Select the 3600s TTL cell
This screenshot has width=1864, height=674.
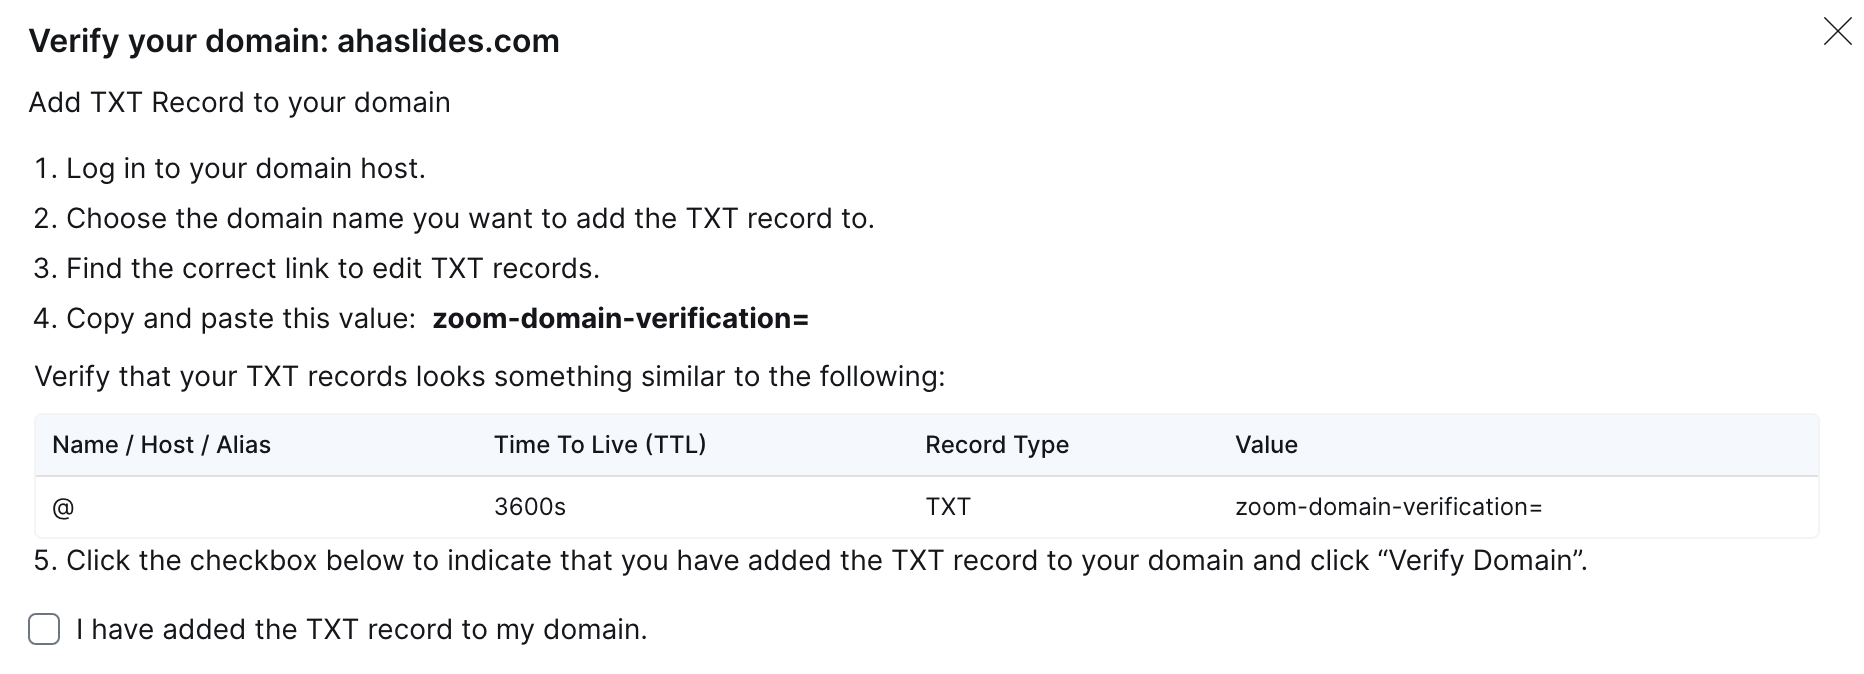(x=529, y=507)
